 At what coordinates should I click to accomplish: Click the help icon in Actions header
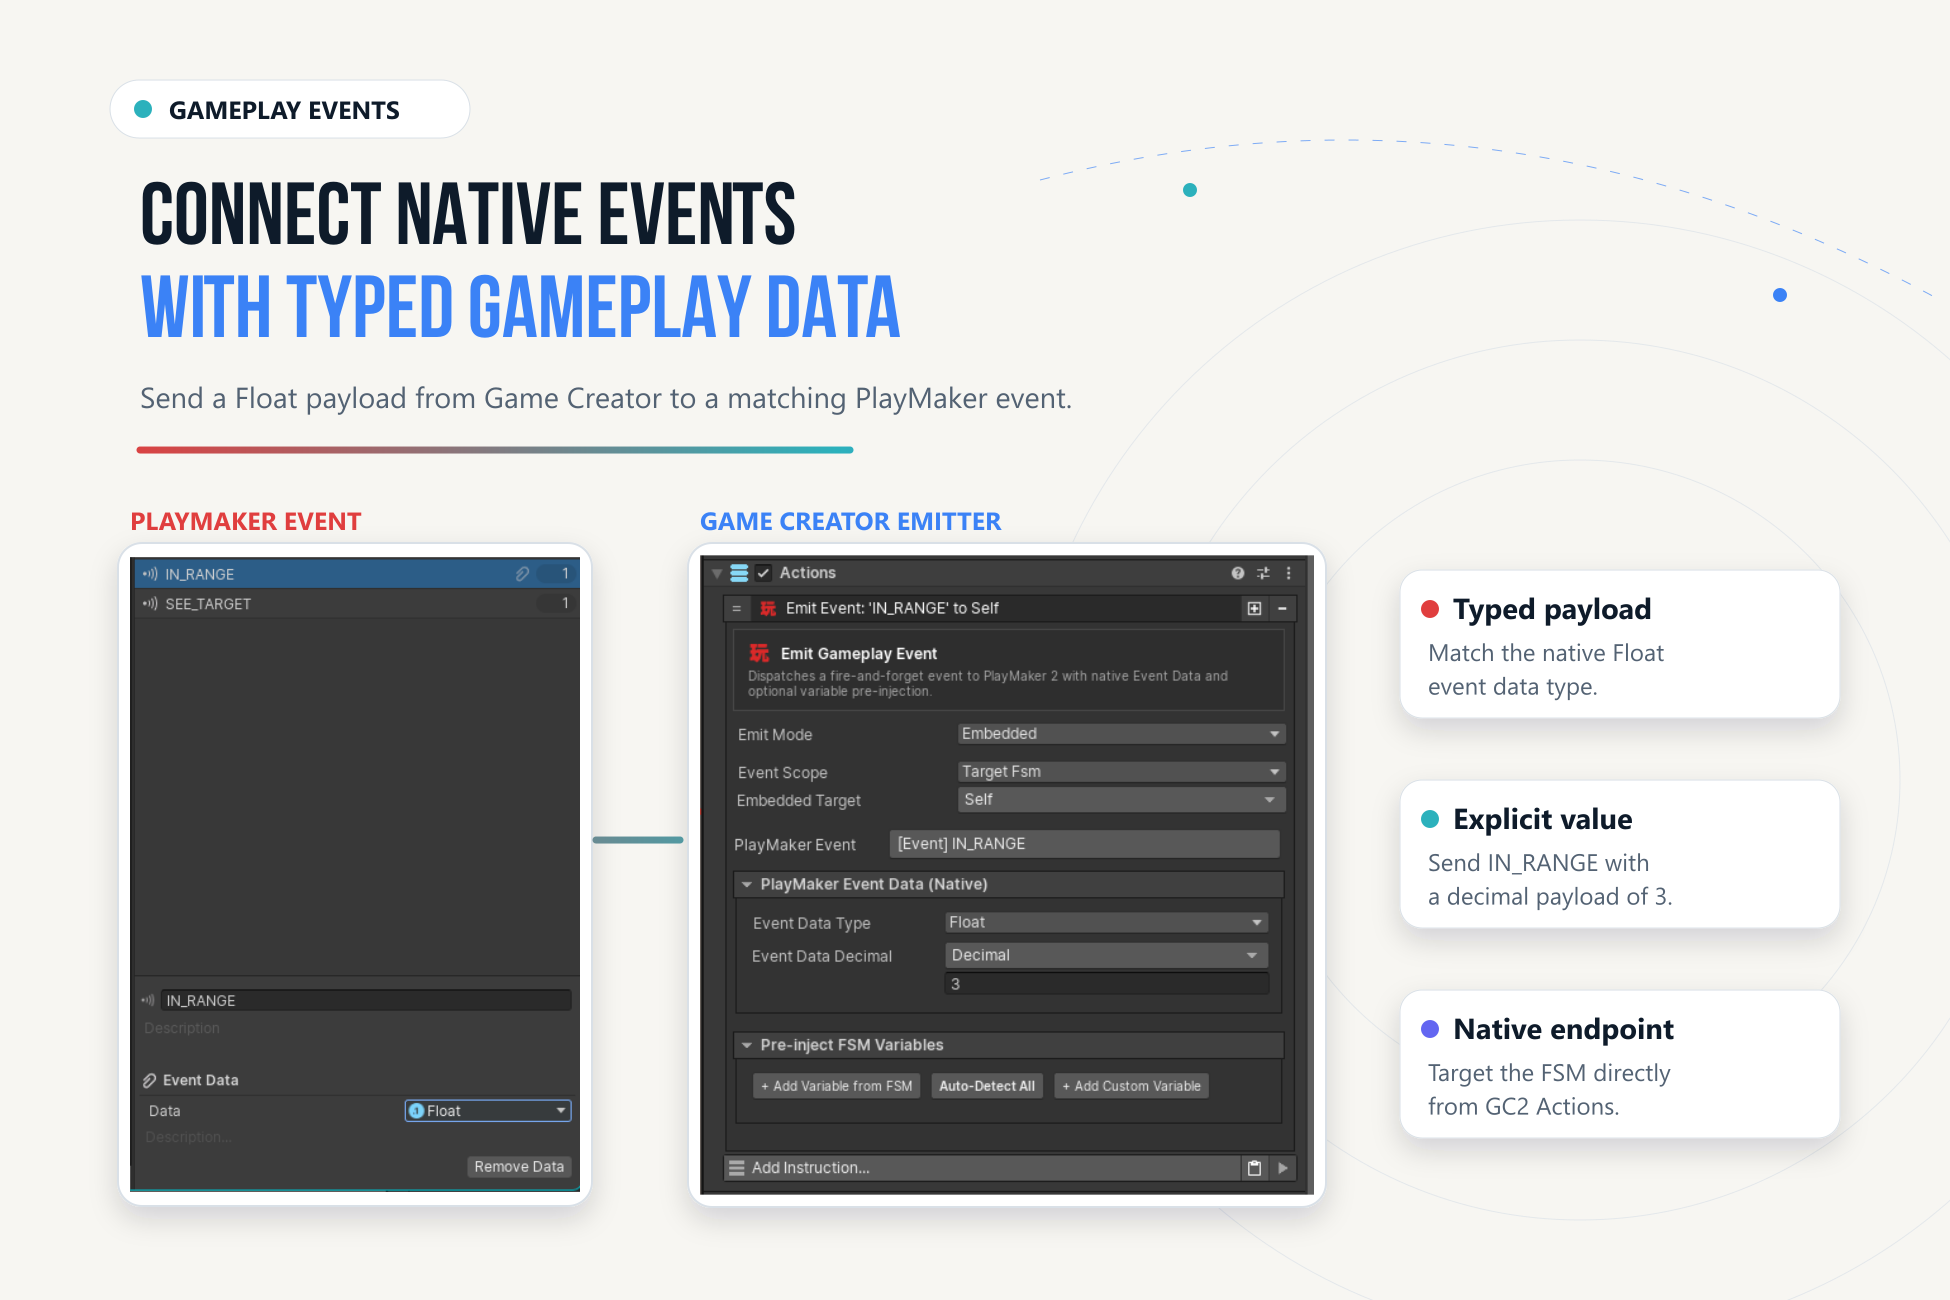click(x=1238, y=573)
